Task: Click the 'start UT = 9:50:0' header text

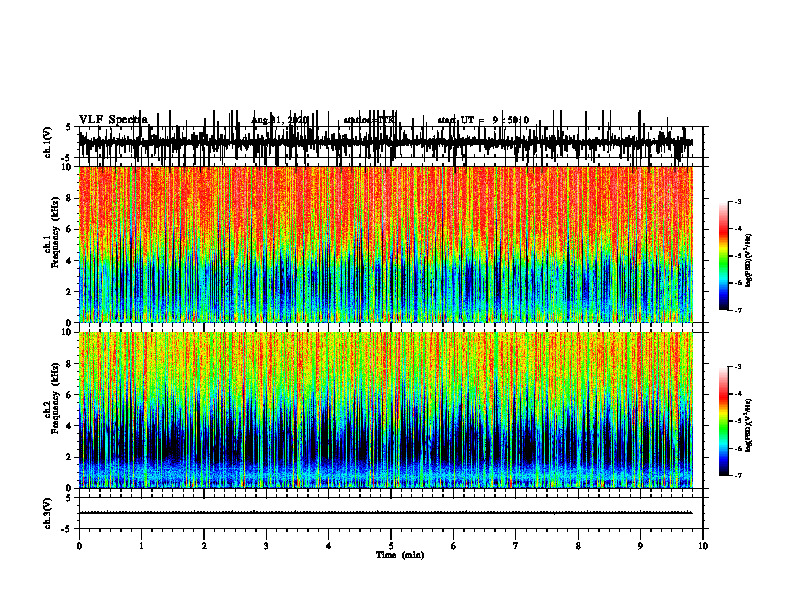Action: tap(483, 120)
